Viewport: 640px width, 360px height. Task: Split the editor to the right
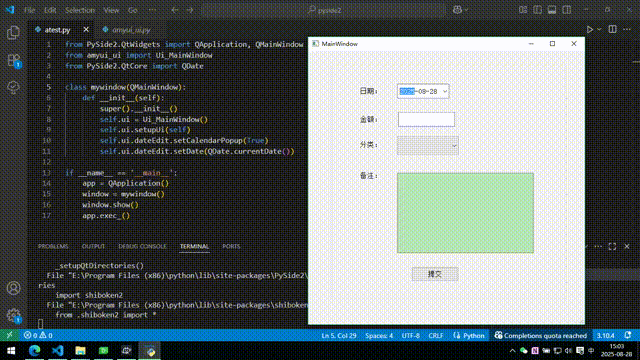coord(612,29)
